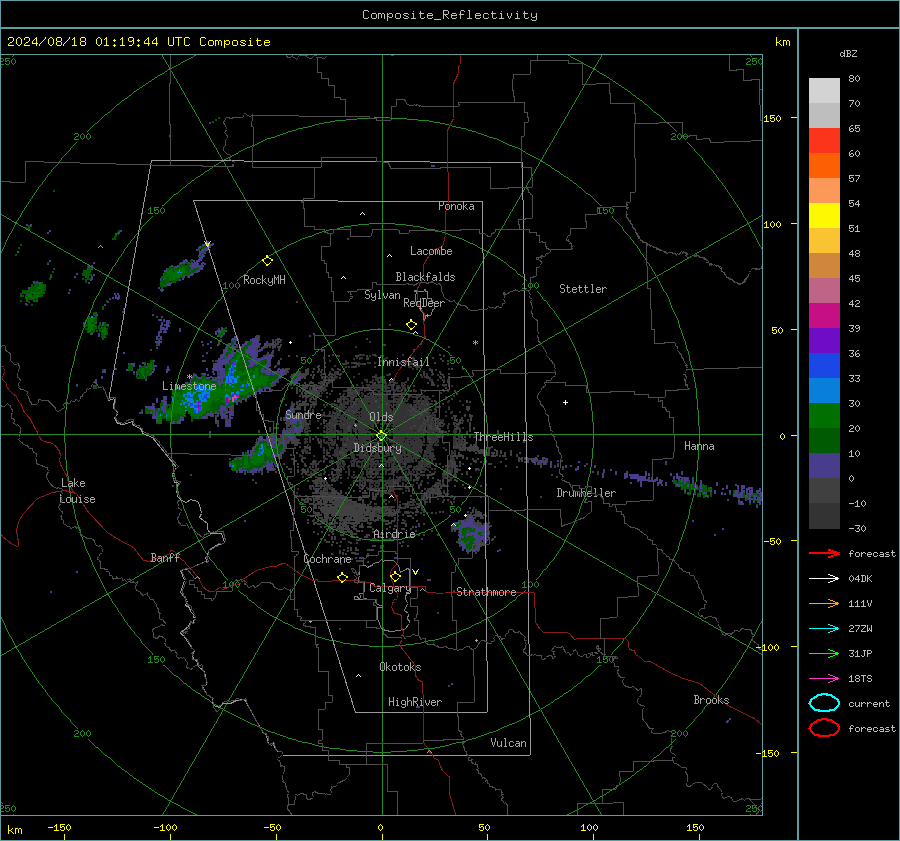Click the Sundre town label
900x841 pixels.
click(x=303, y=414)
